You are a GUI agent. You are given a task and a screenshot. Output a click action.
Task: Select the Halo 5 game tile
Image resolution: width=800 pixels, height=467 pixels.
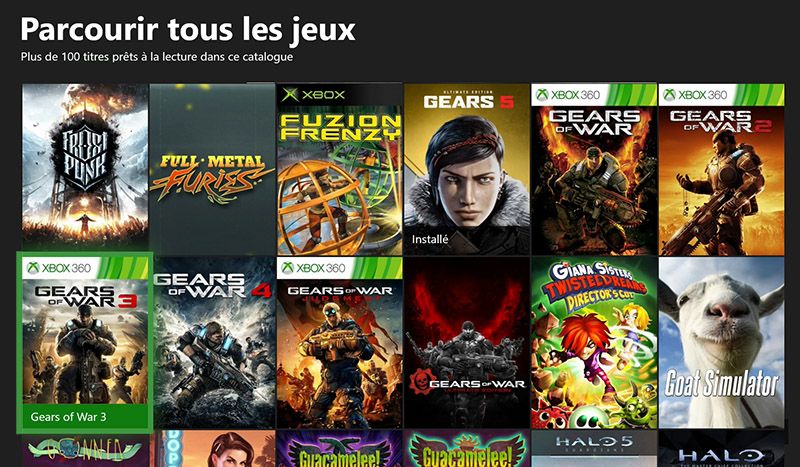point(594,449)
